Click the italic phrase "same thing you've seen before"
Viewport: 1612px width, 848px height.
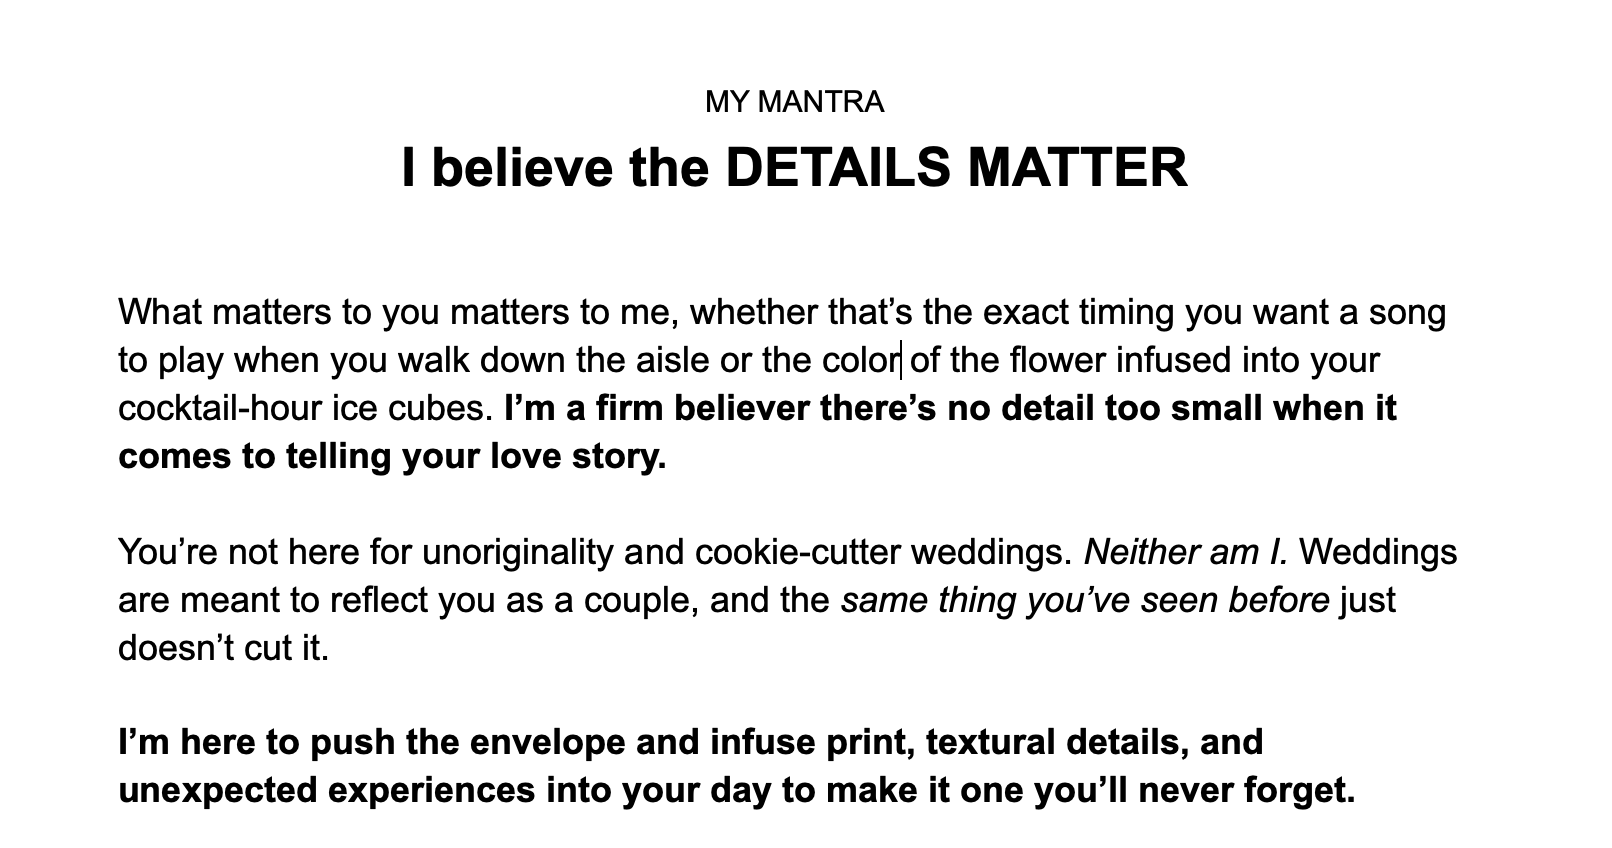pos(1085,600)
